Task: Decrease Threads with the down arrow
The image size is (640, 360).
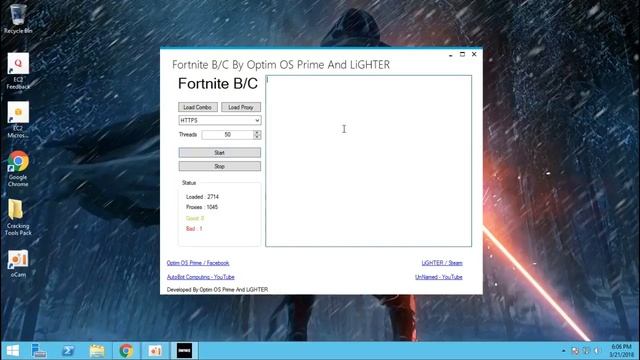Action: 257,137
